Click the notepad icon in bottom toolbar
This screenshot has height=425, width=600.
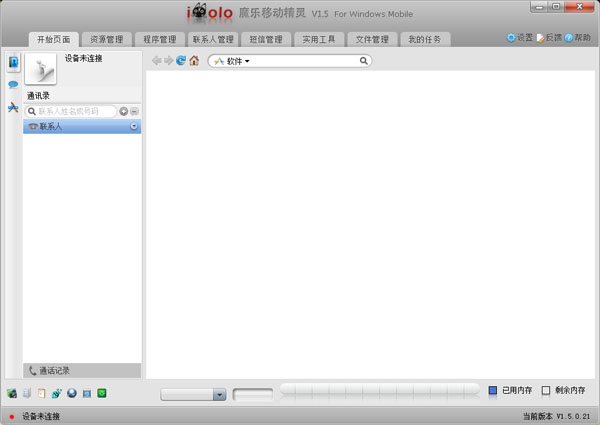click(41, 393)
